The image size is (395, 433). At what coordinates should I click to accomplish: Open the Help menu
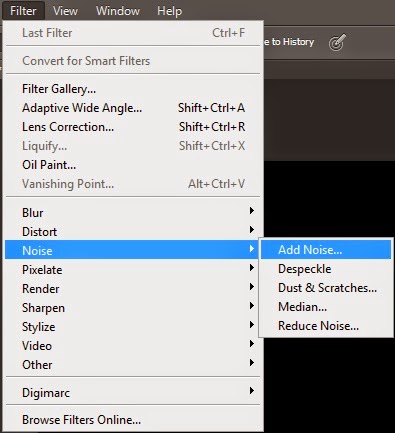click(x=169, y=11)
